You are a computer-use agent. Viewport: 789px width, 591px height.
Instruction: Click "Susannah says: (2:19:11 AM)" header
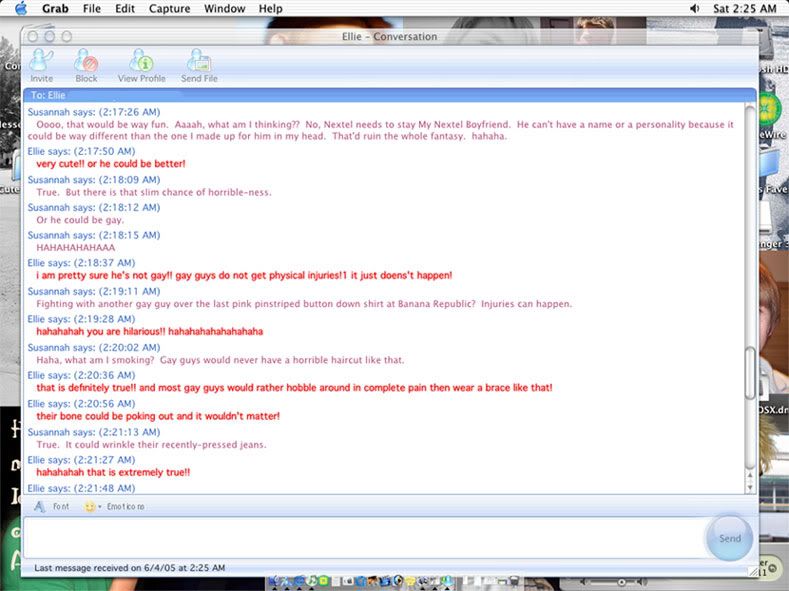tap(94, 291)
